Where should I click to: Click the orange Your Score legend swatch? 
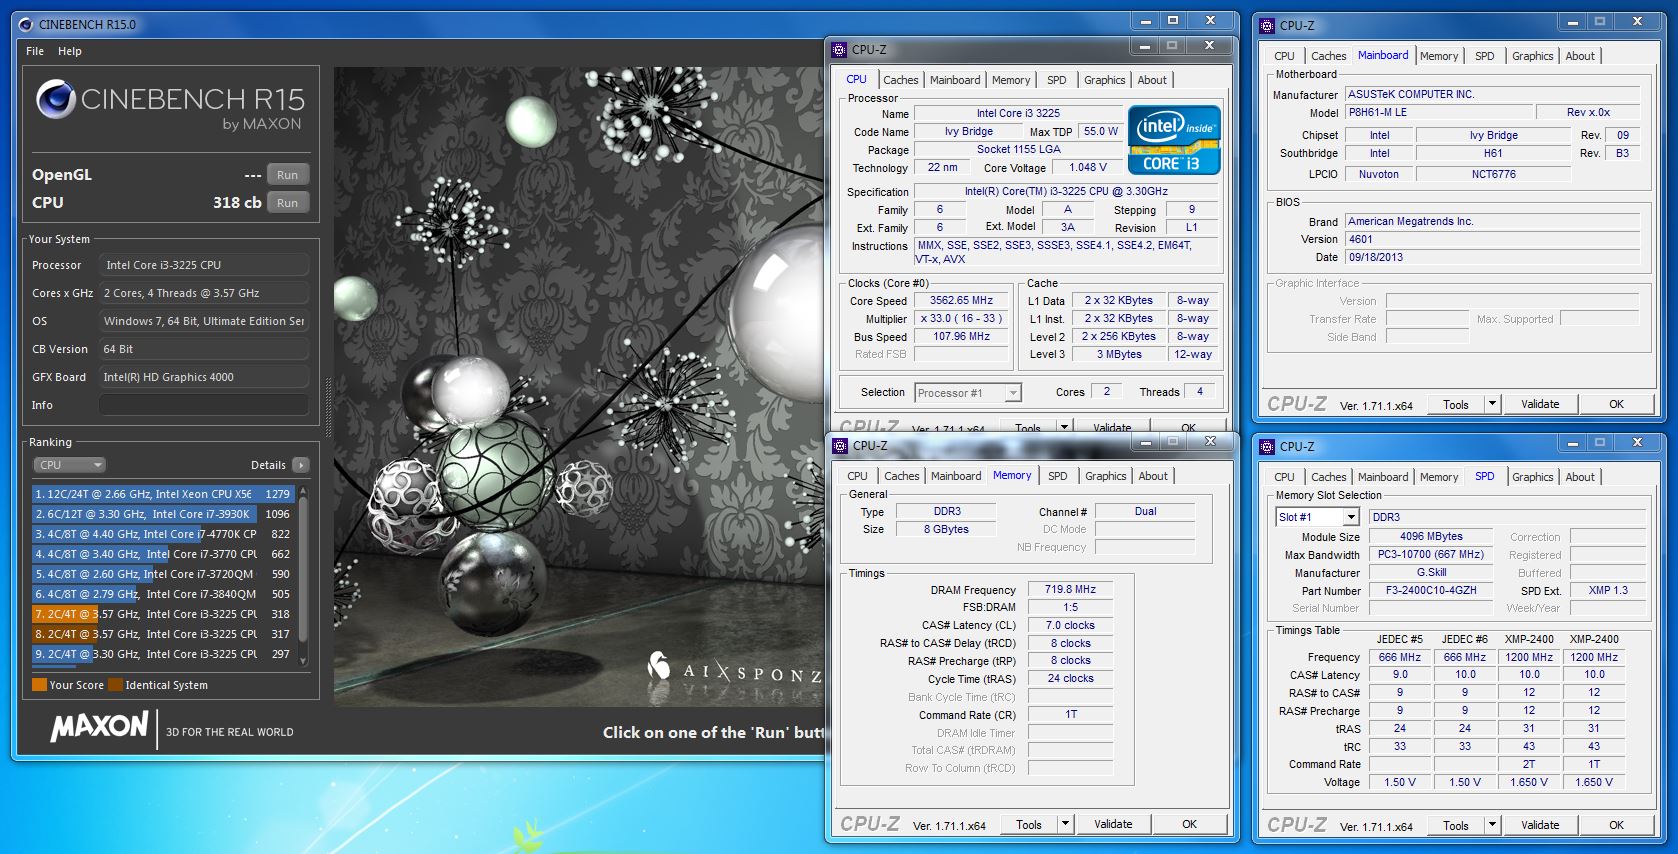[40, 685]
